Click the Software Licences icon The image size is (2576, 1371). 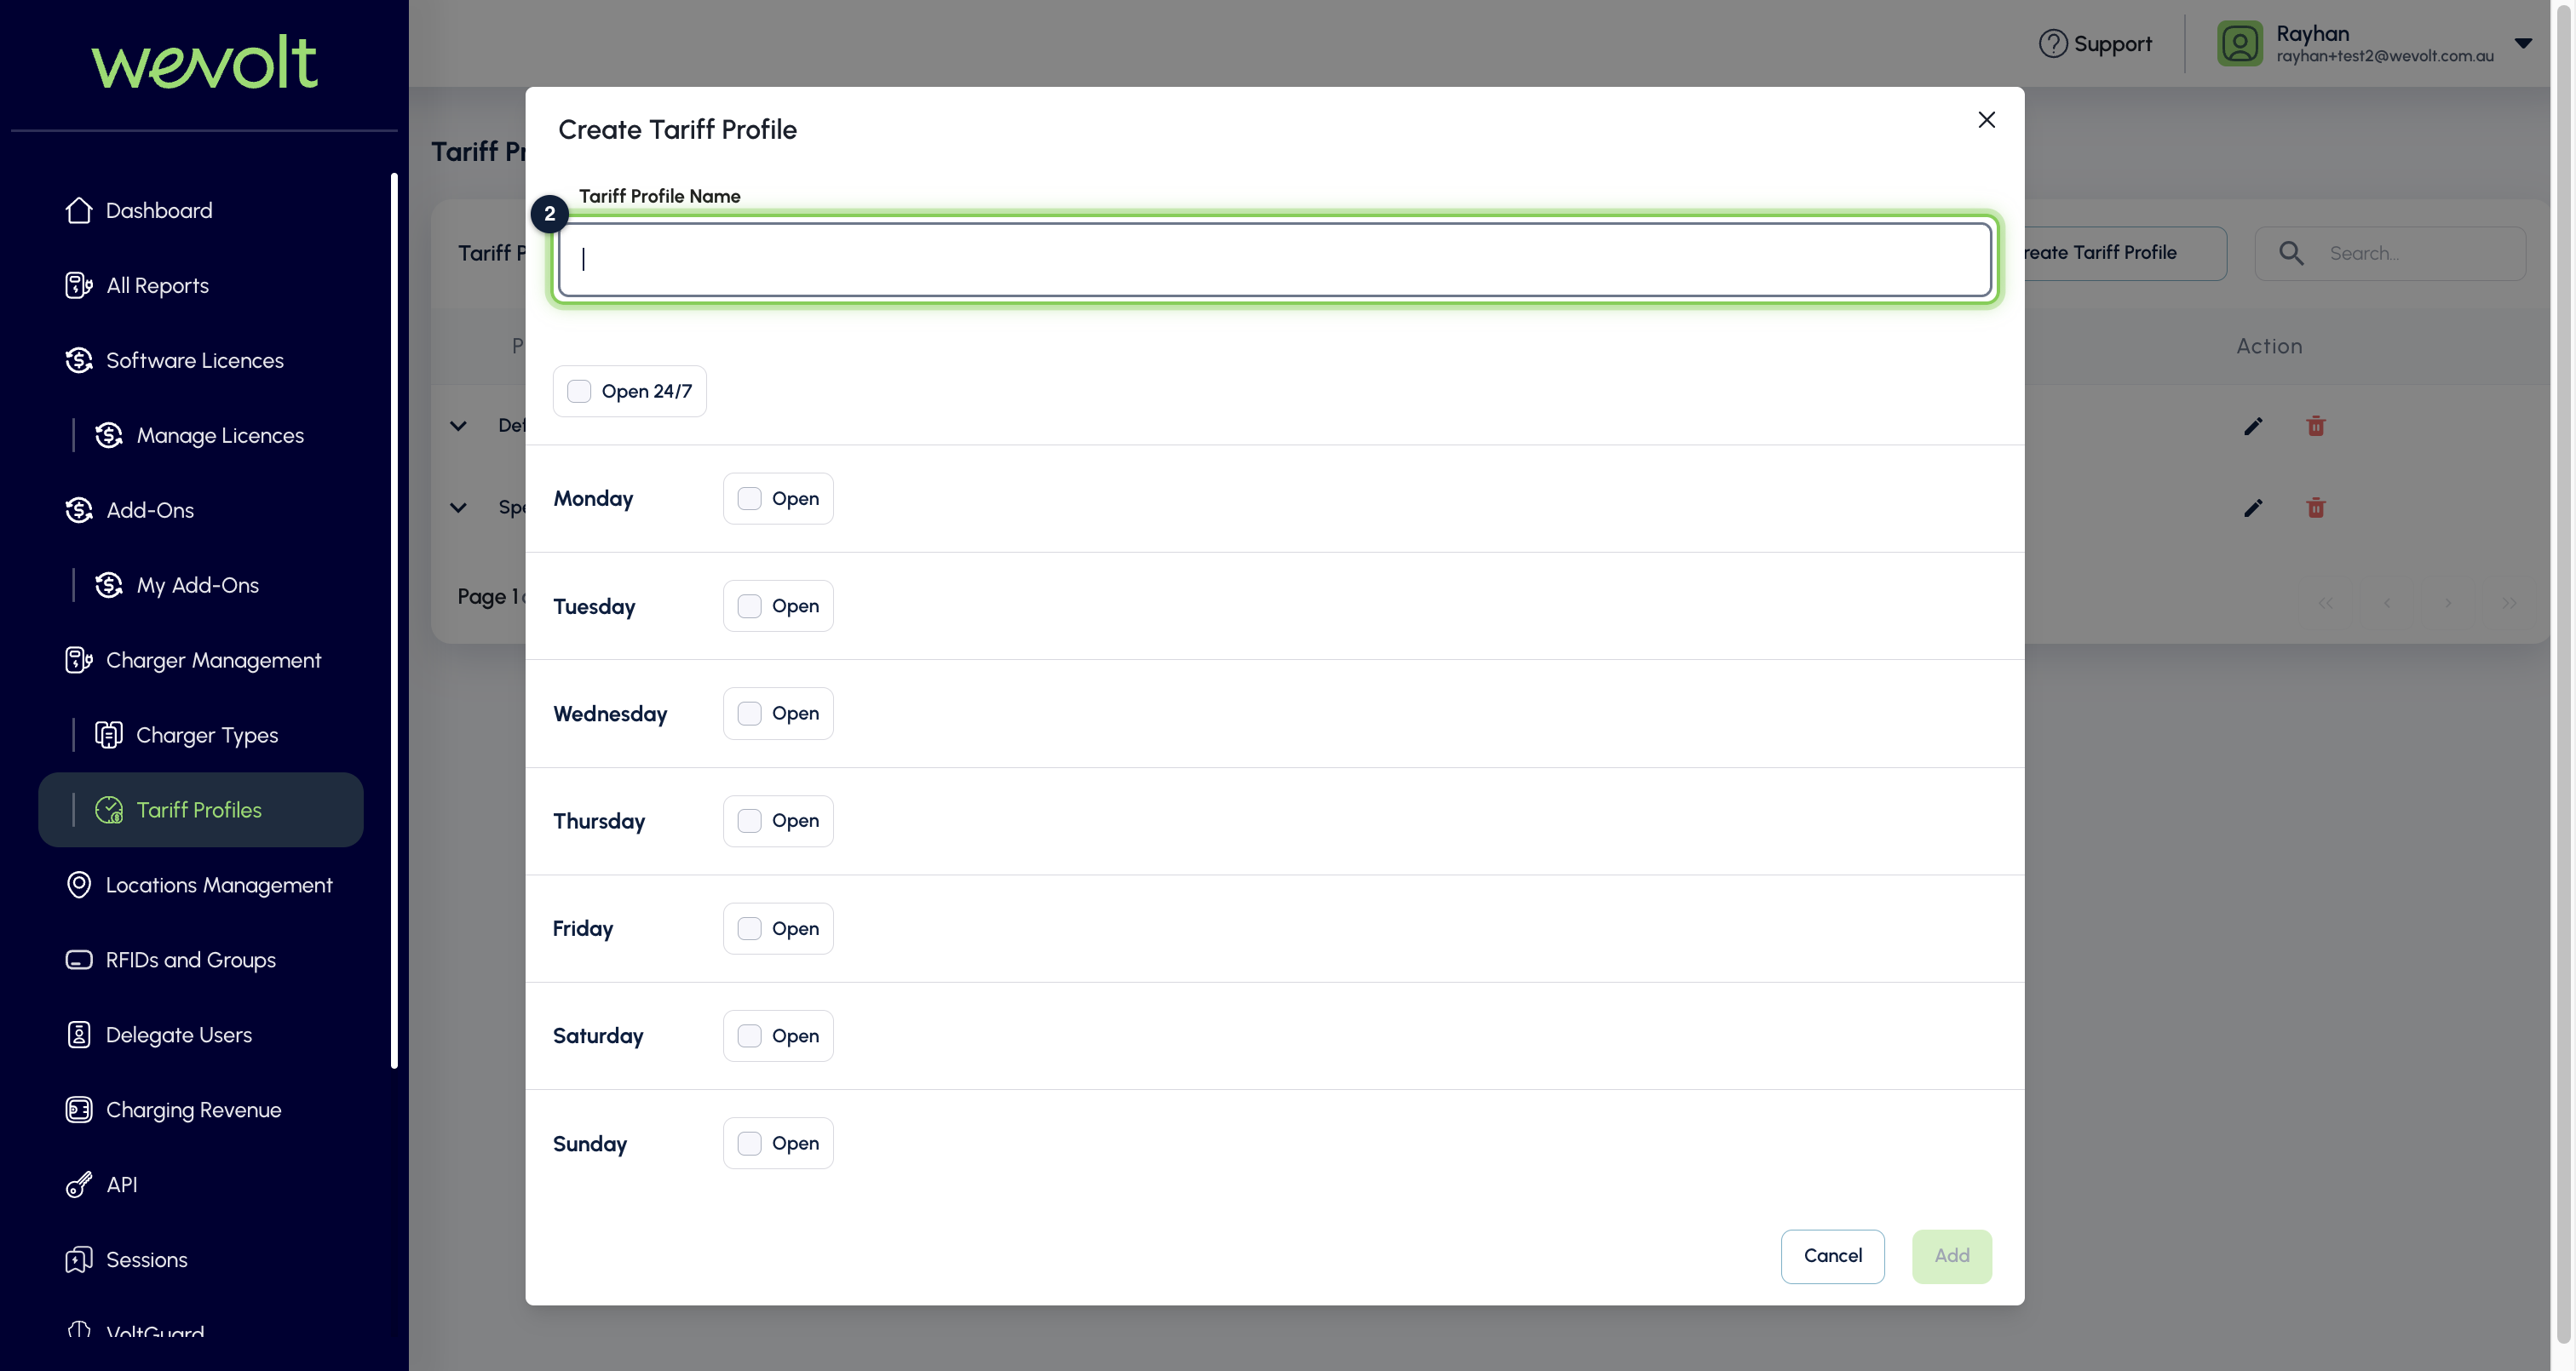pyautogui.click(x=79, y=360)
